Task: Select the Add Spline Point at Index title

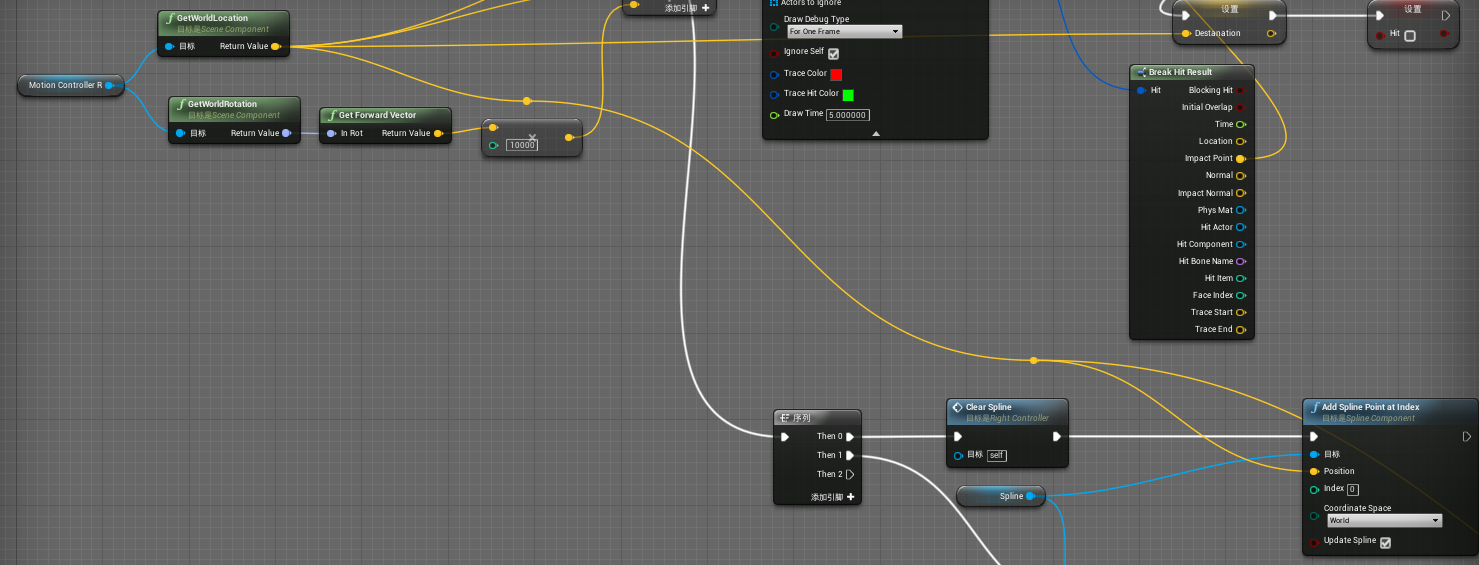Action: [1370, 407]
